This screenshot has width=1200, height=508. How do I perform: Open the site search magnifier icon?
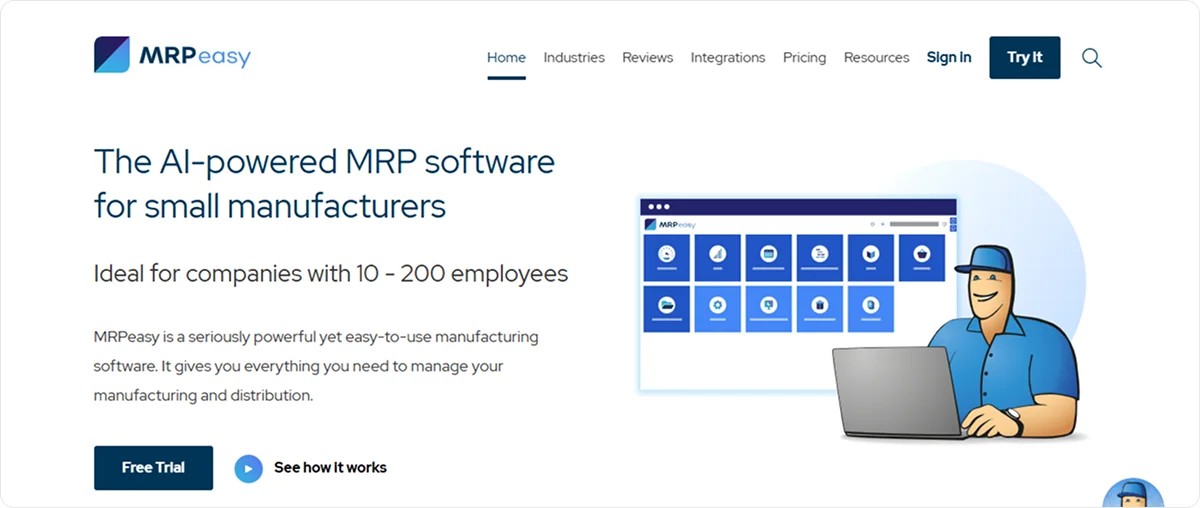[x=1092, y=58]
